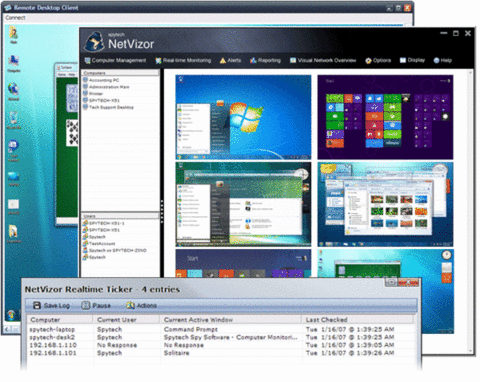Image resolution: width=480 pixels, height=382 pixels.
Task: Open the Help globe icon
Action: 436,60
